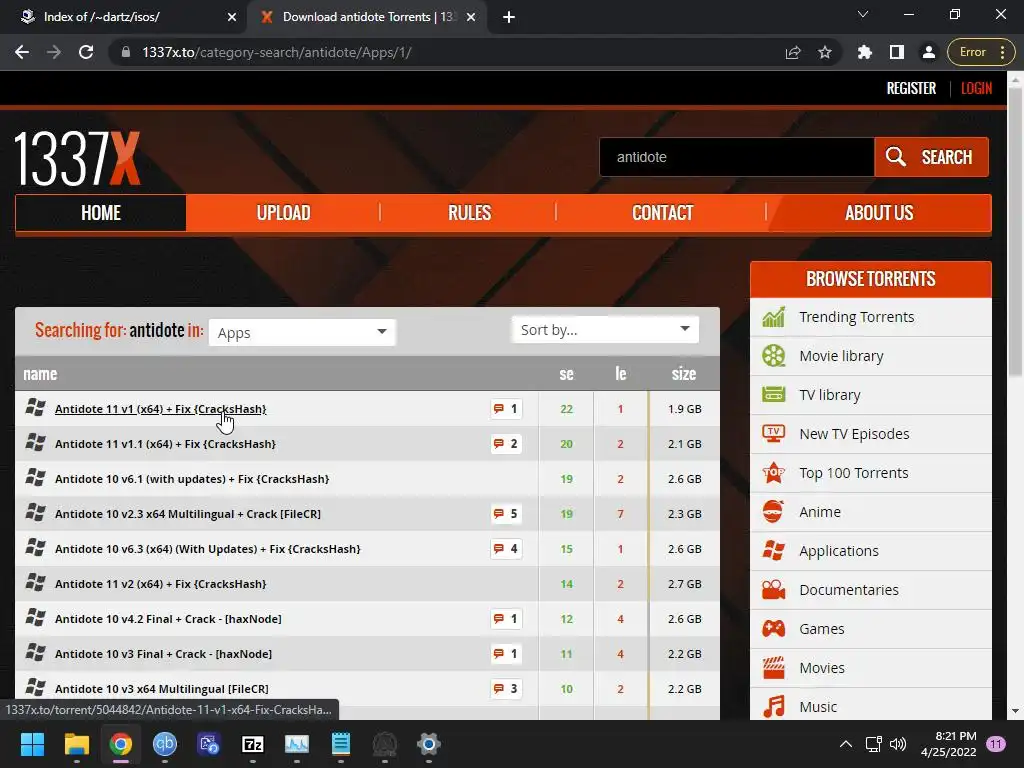
Task: Open the RULES navigation item
Action: [469, 213]
